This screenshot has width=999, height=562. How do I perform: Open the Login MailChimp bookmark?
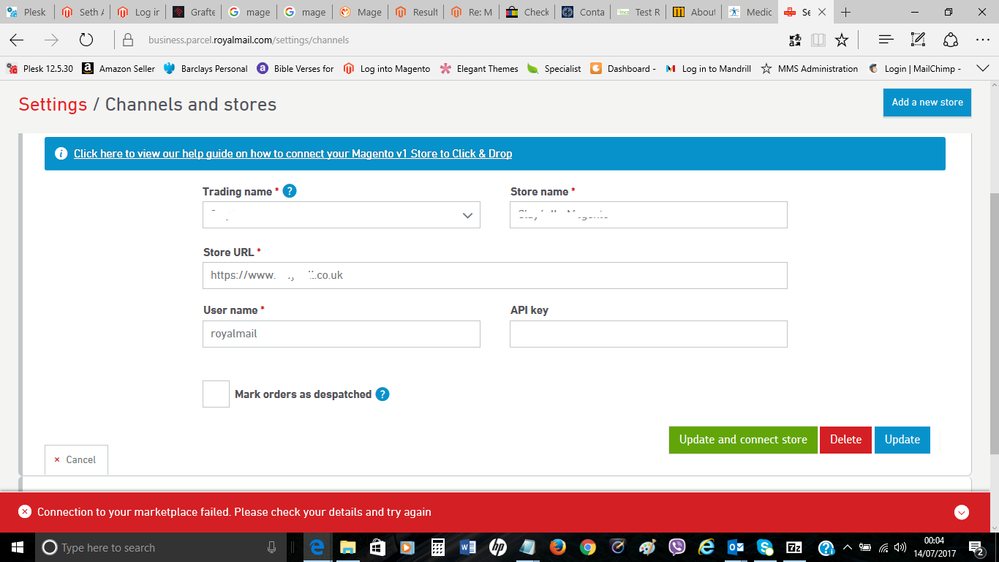pos(915,68)
